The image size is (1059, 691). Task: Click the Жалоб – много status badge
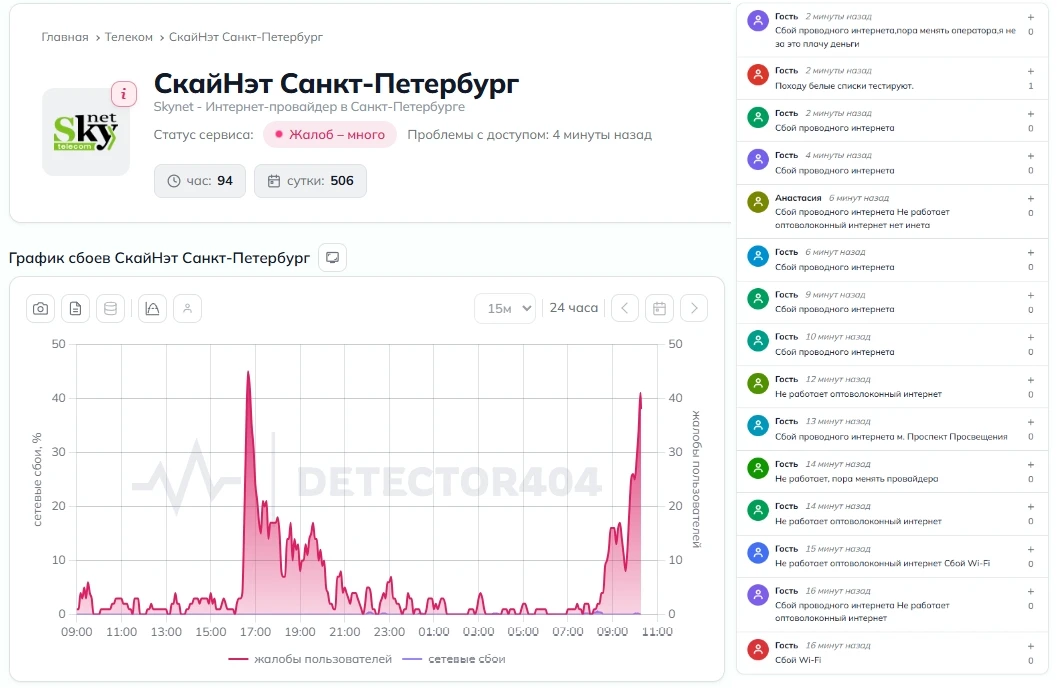330,134
